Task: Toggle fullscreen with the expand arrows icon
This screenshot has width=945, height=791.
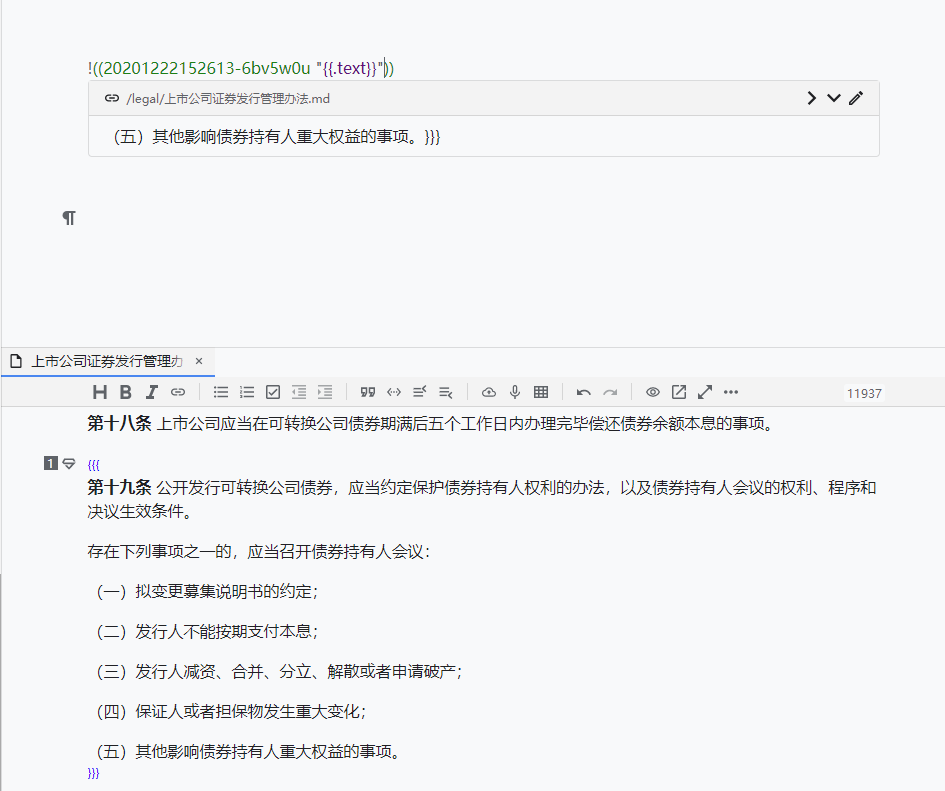Action: coord(705,392)
